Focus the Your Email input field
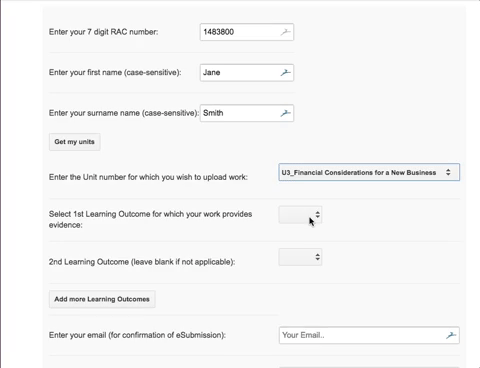Image resolution: width=480 pixels, height=368 pixels. pos(369,335)
